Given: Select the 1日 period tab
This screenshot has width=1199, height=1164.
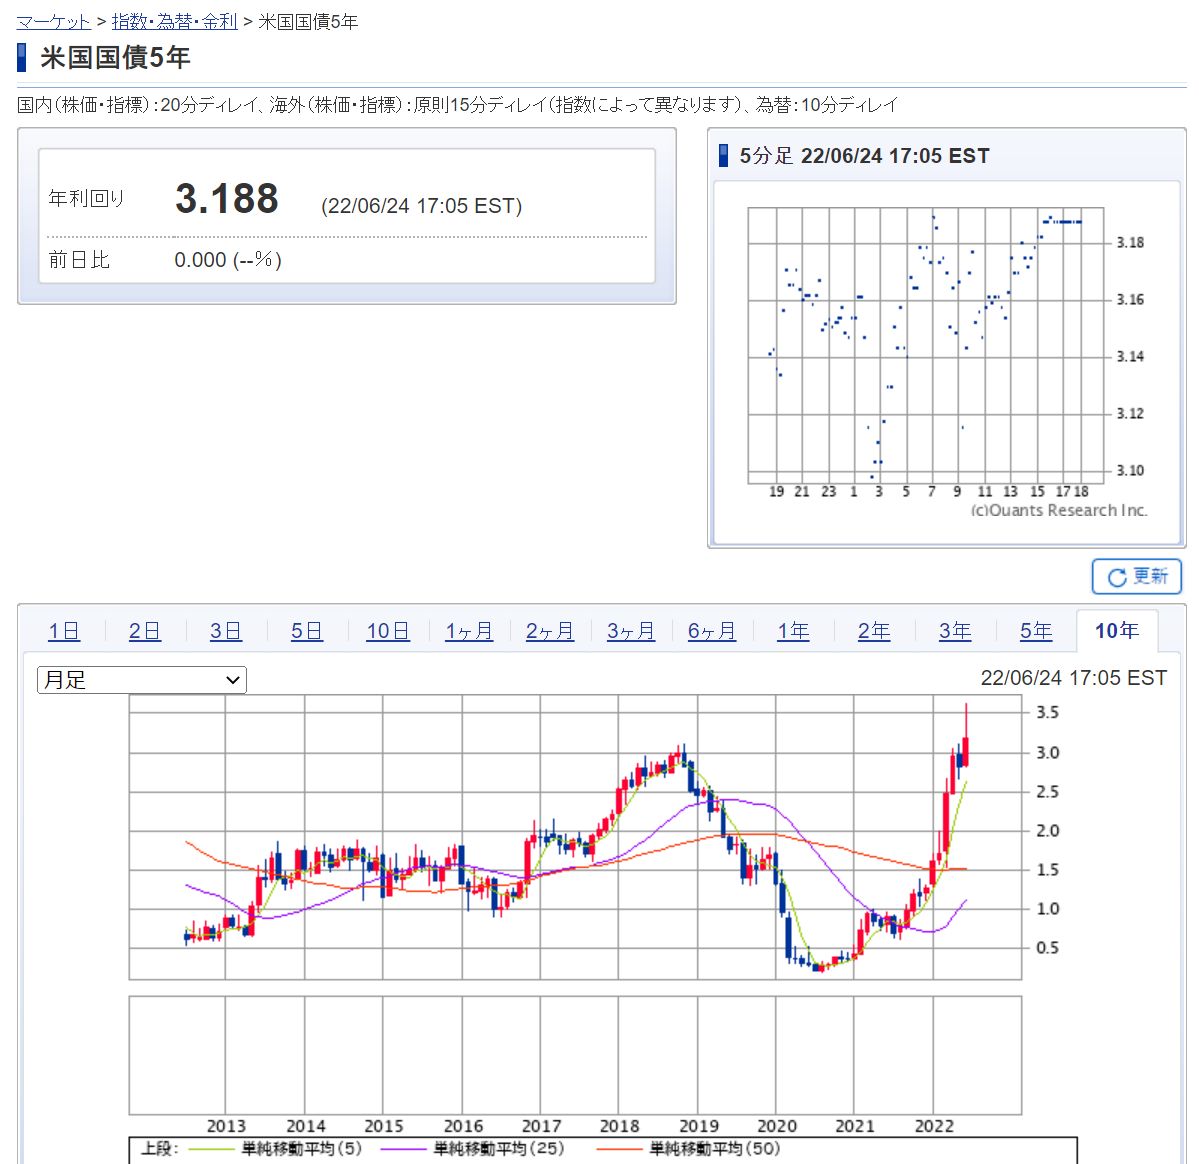Looking at the screenshot, I should pos(64,631).
